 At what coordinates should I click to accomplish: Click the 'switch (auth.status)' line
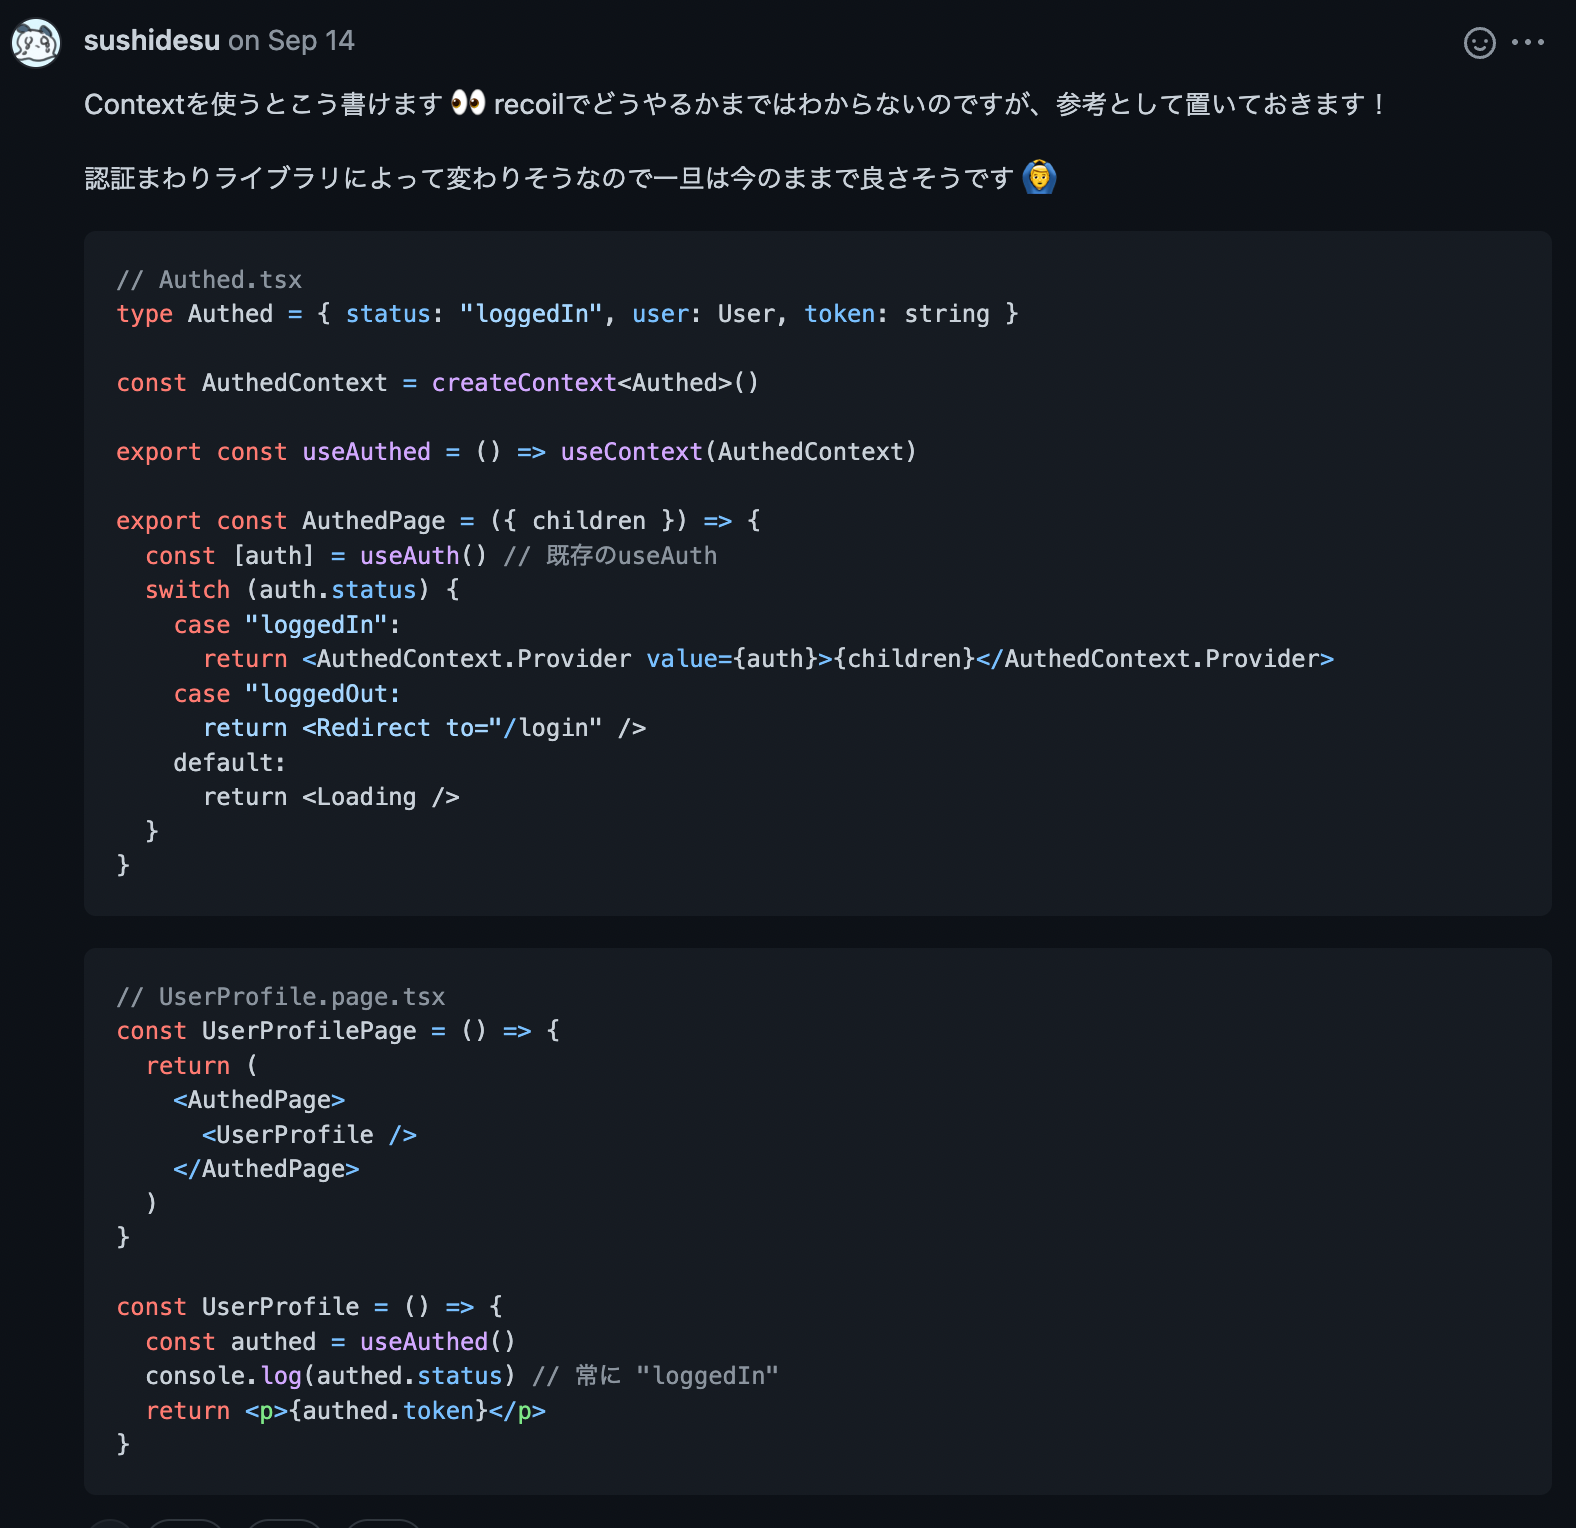302,590
